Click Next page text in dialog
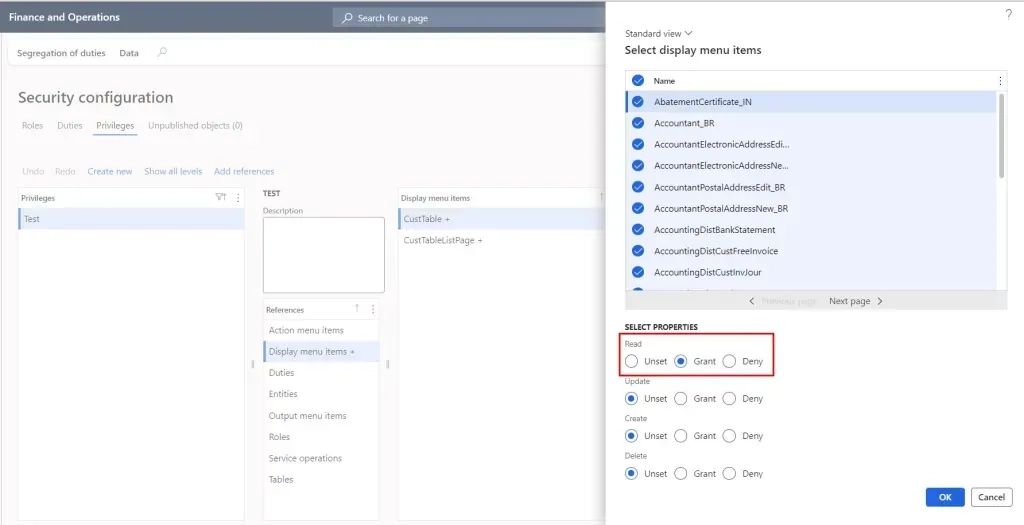The width and height of the screenshot is (1024, 525). (850, 301)
